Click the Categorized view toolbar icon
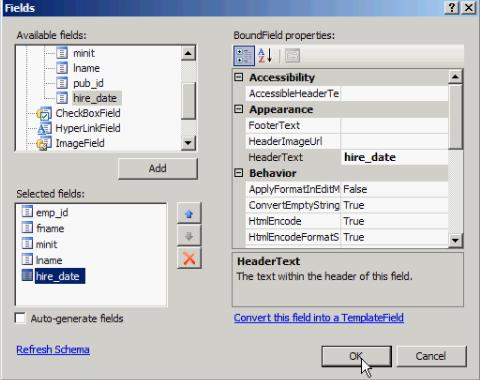 click(244, 56)
